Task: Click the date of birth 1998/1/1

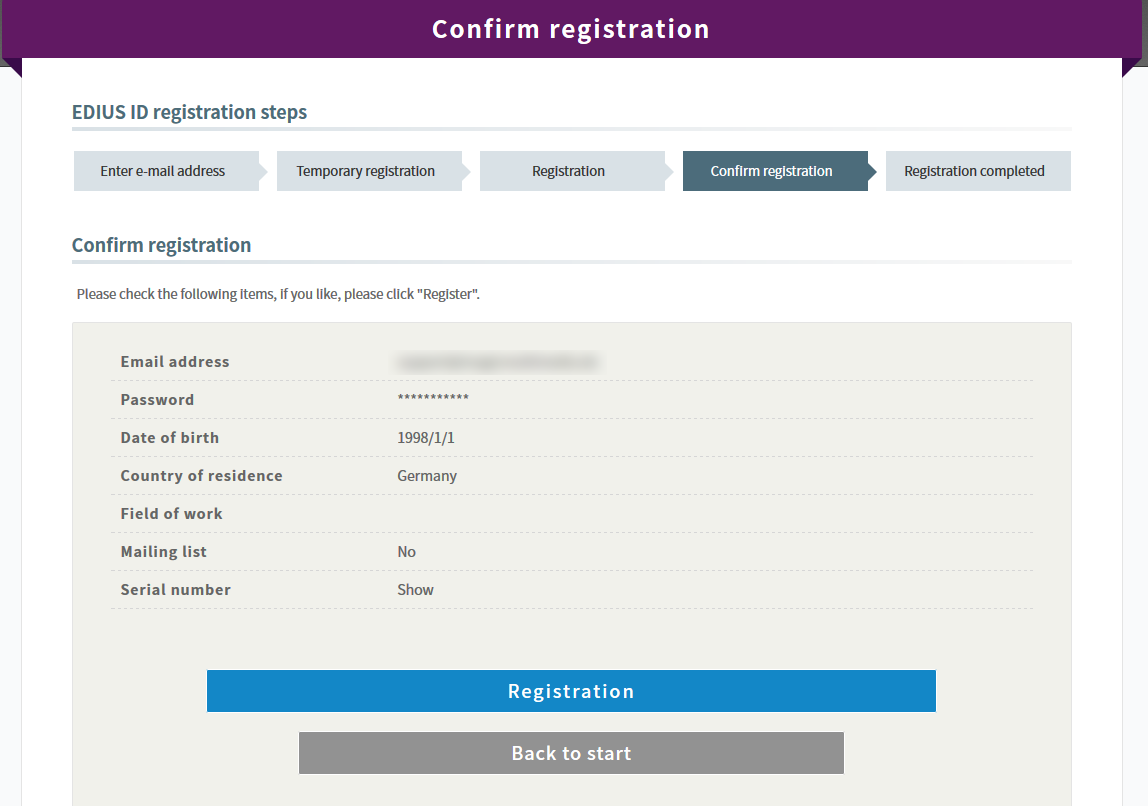Action: coord(426,438)
